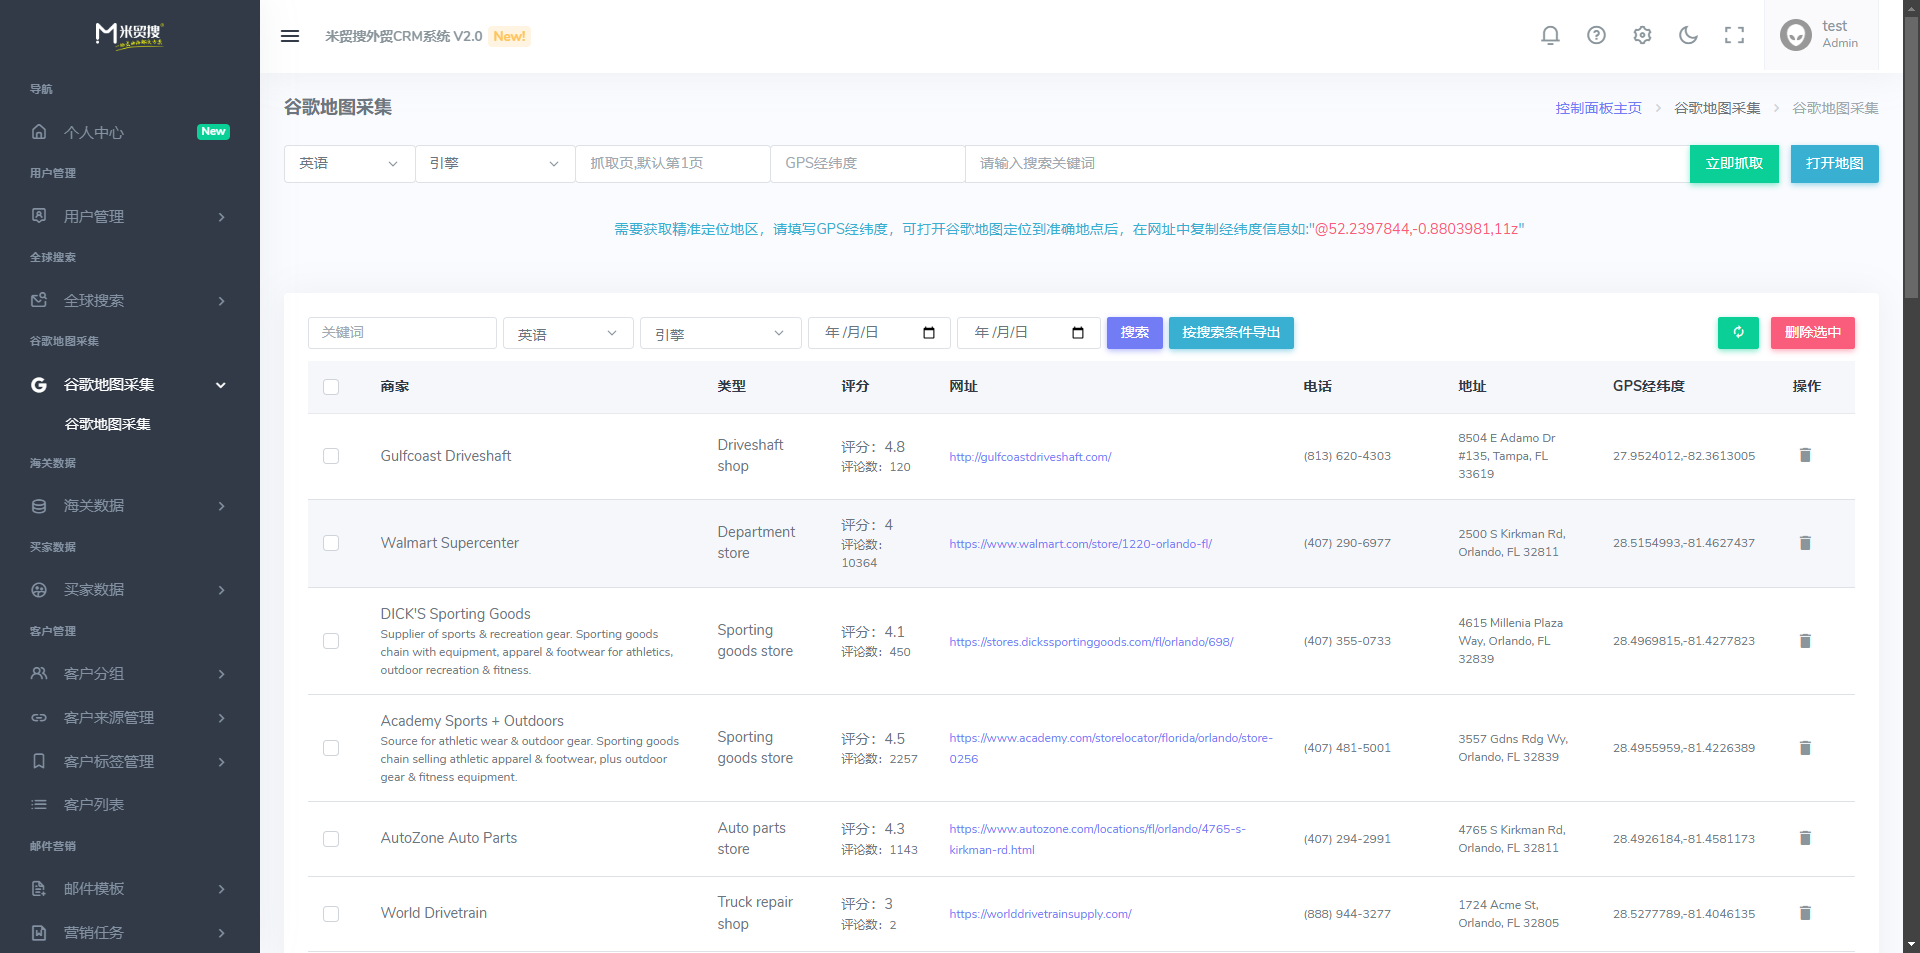
Task: Expand the 用户管理 sidebar menu
Action: pos(130,216)
